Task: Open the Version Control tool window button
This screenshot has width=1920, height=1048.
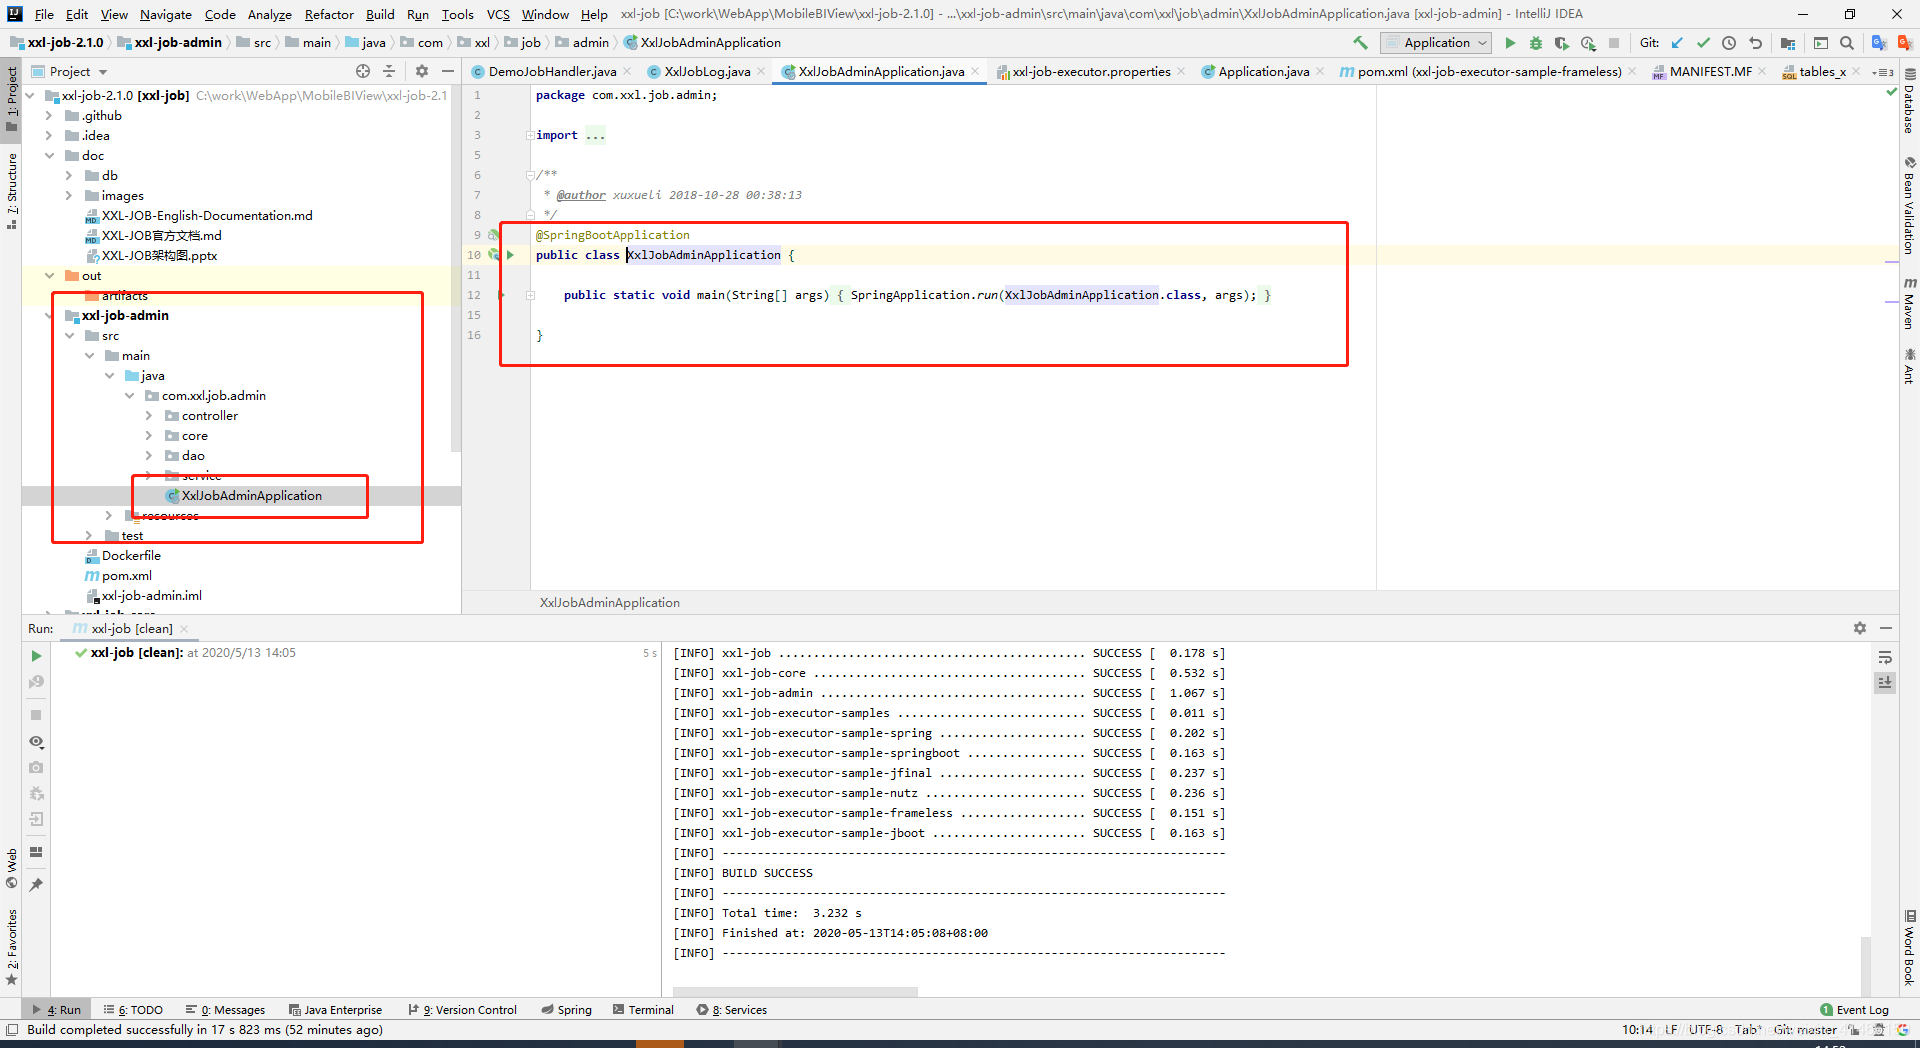Action: point(462,1010)
